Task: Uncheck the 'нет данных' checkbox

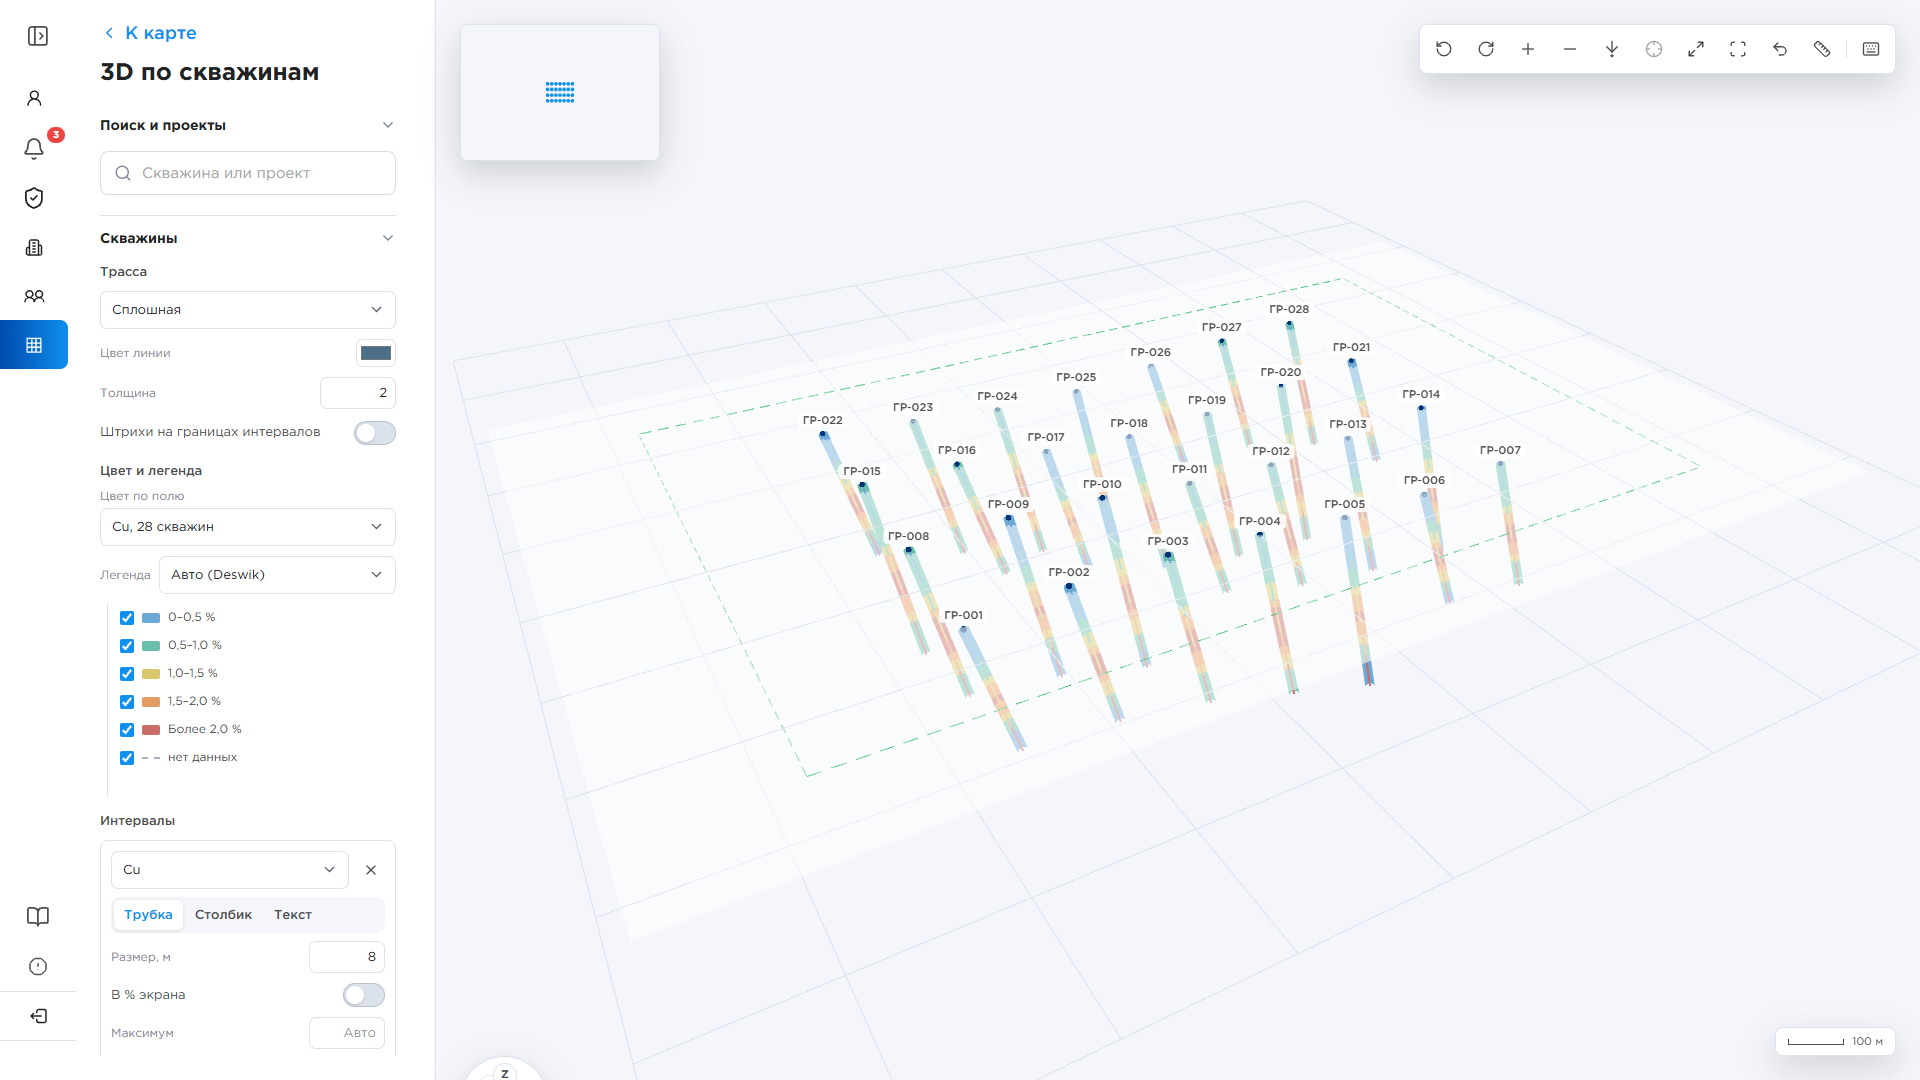Action: pyautogui.click(x=127, y=758)
